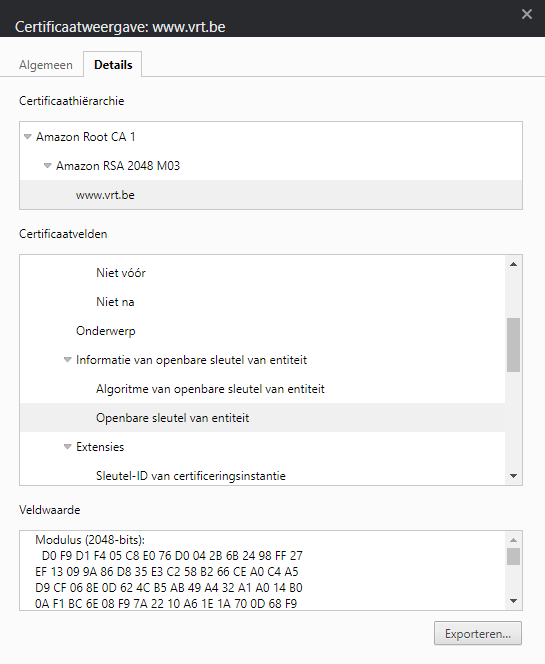Collapse Informatie van openbare sleutel van entiteit

[x=67, y=360]
